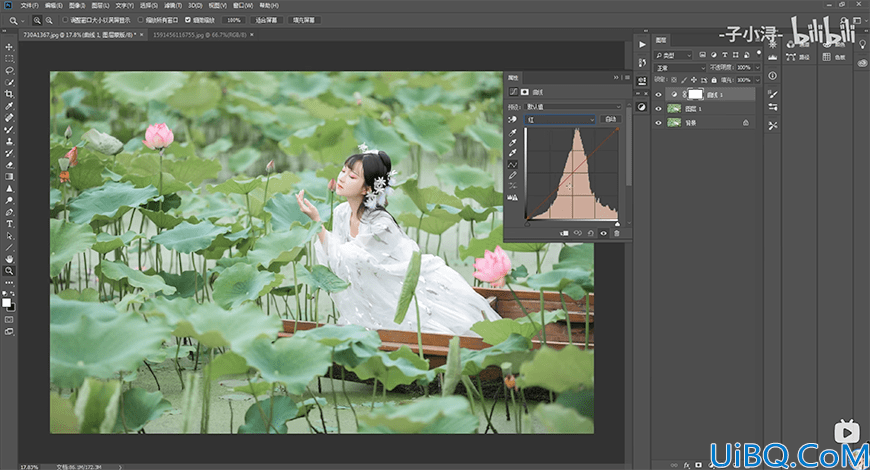
Task: Open the File menu
Action: point(29,6)
